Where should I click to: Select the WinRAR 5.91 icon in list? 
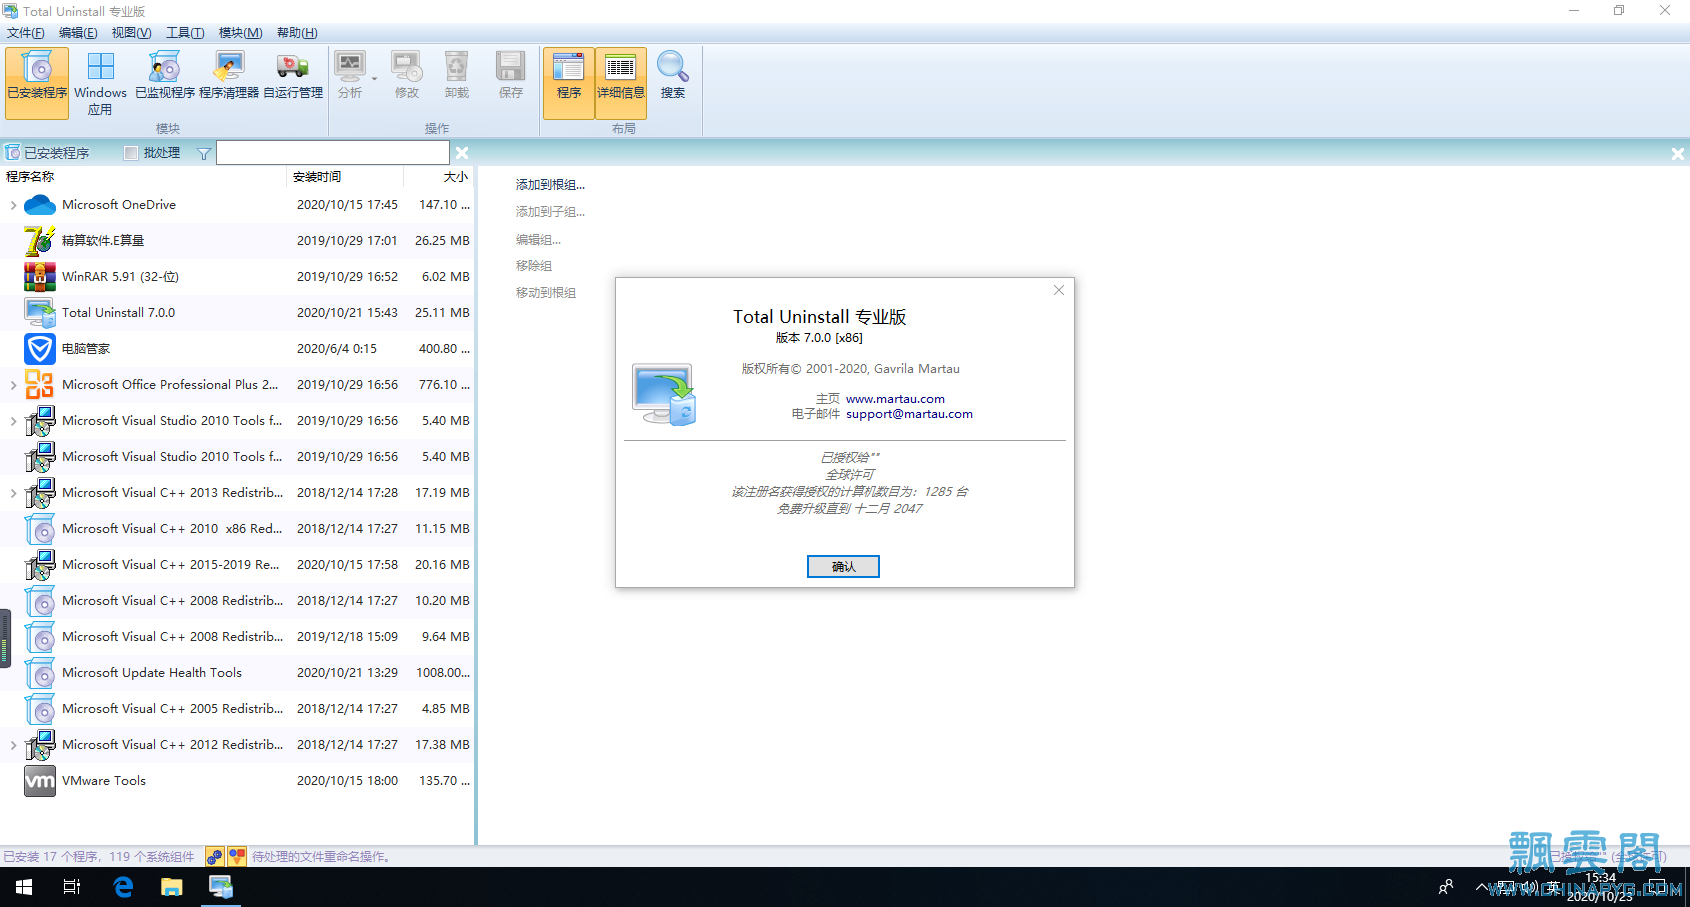40,277
